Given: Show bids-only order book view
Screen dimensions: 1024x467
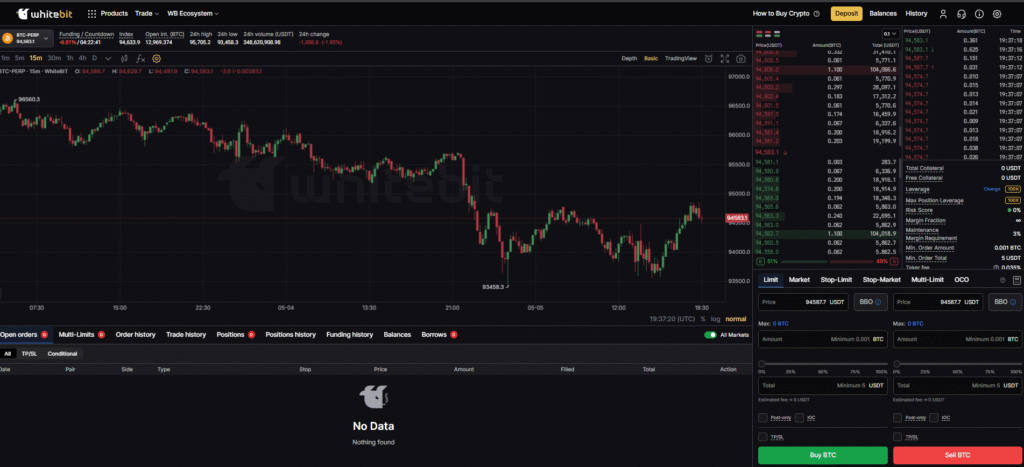Looking at the screenshot, I should coord(776,33).
